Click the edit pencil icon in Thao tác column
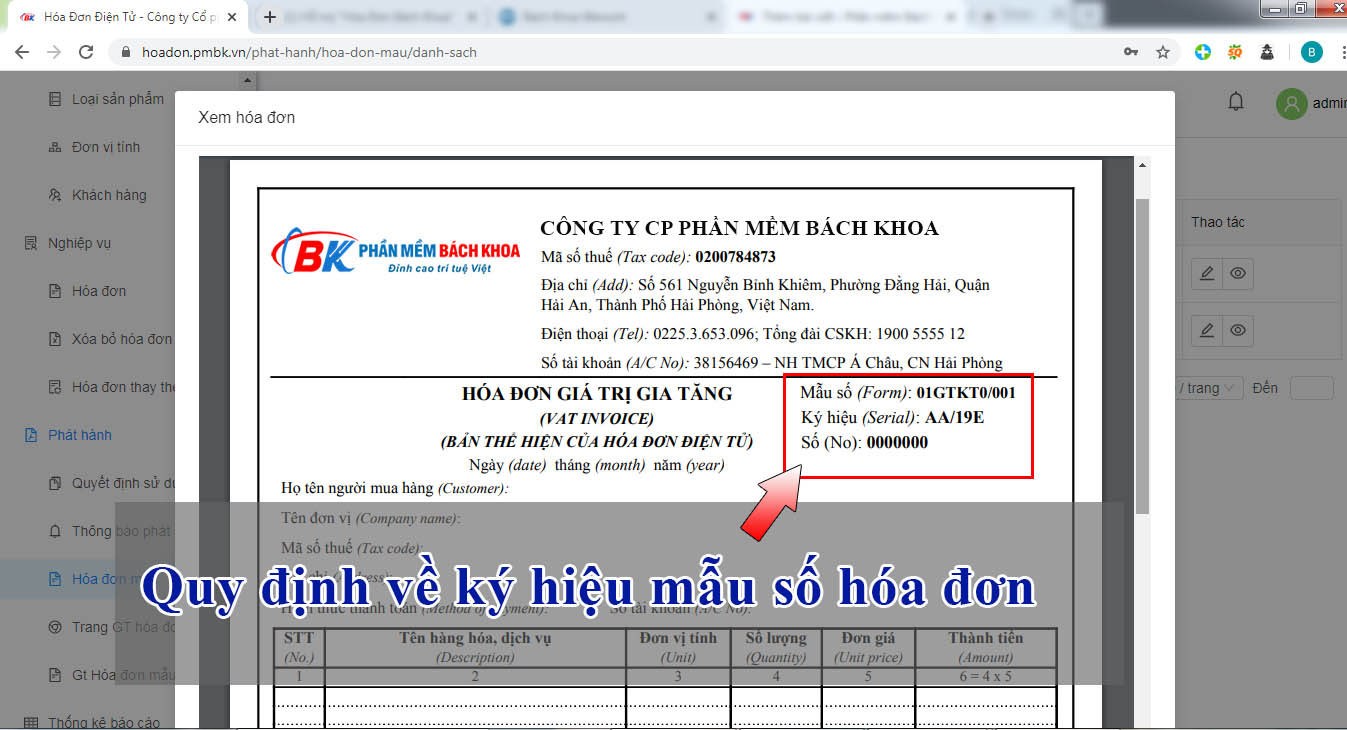This screenshot has width=1347, height=730. click(1206, 273)
